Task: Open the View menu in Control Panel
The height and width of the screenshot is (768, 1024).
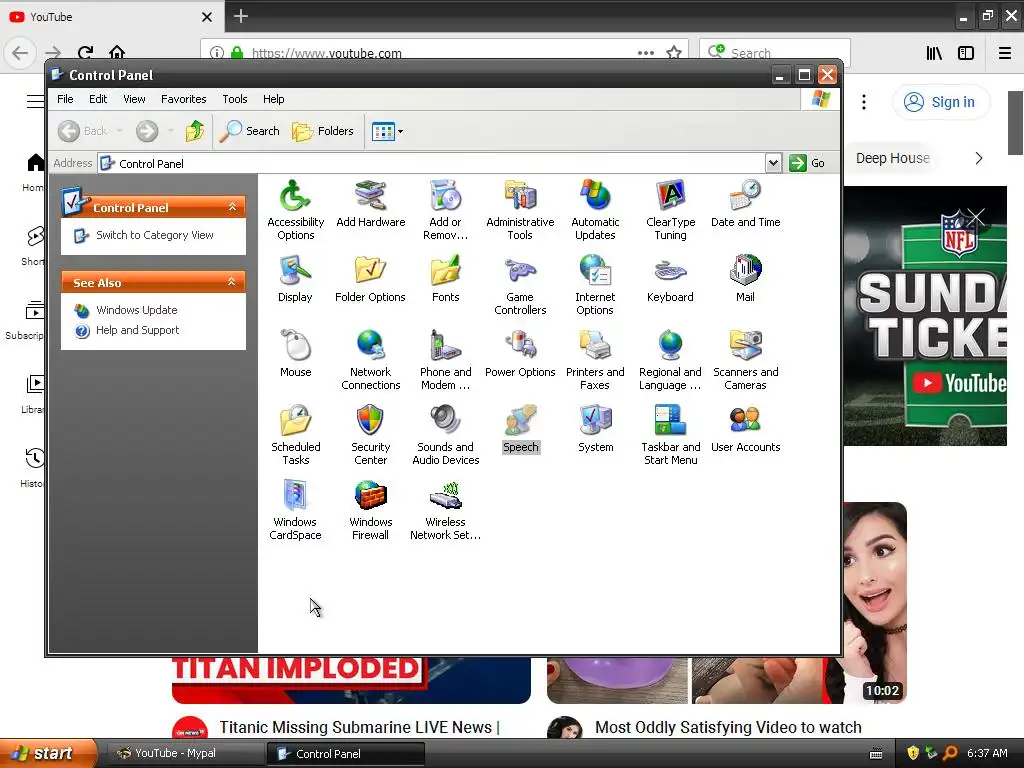Action: click(x=134, y=99)
